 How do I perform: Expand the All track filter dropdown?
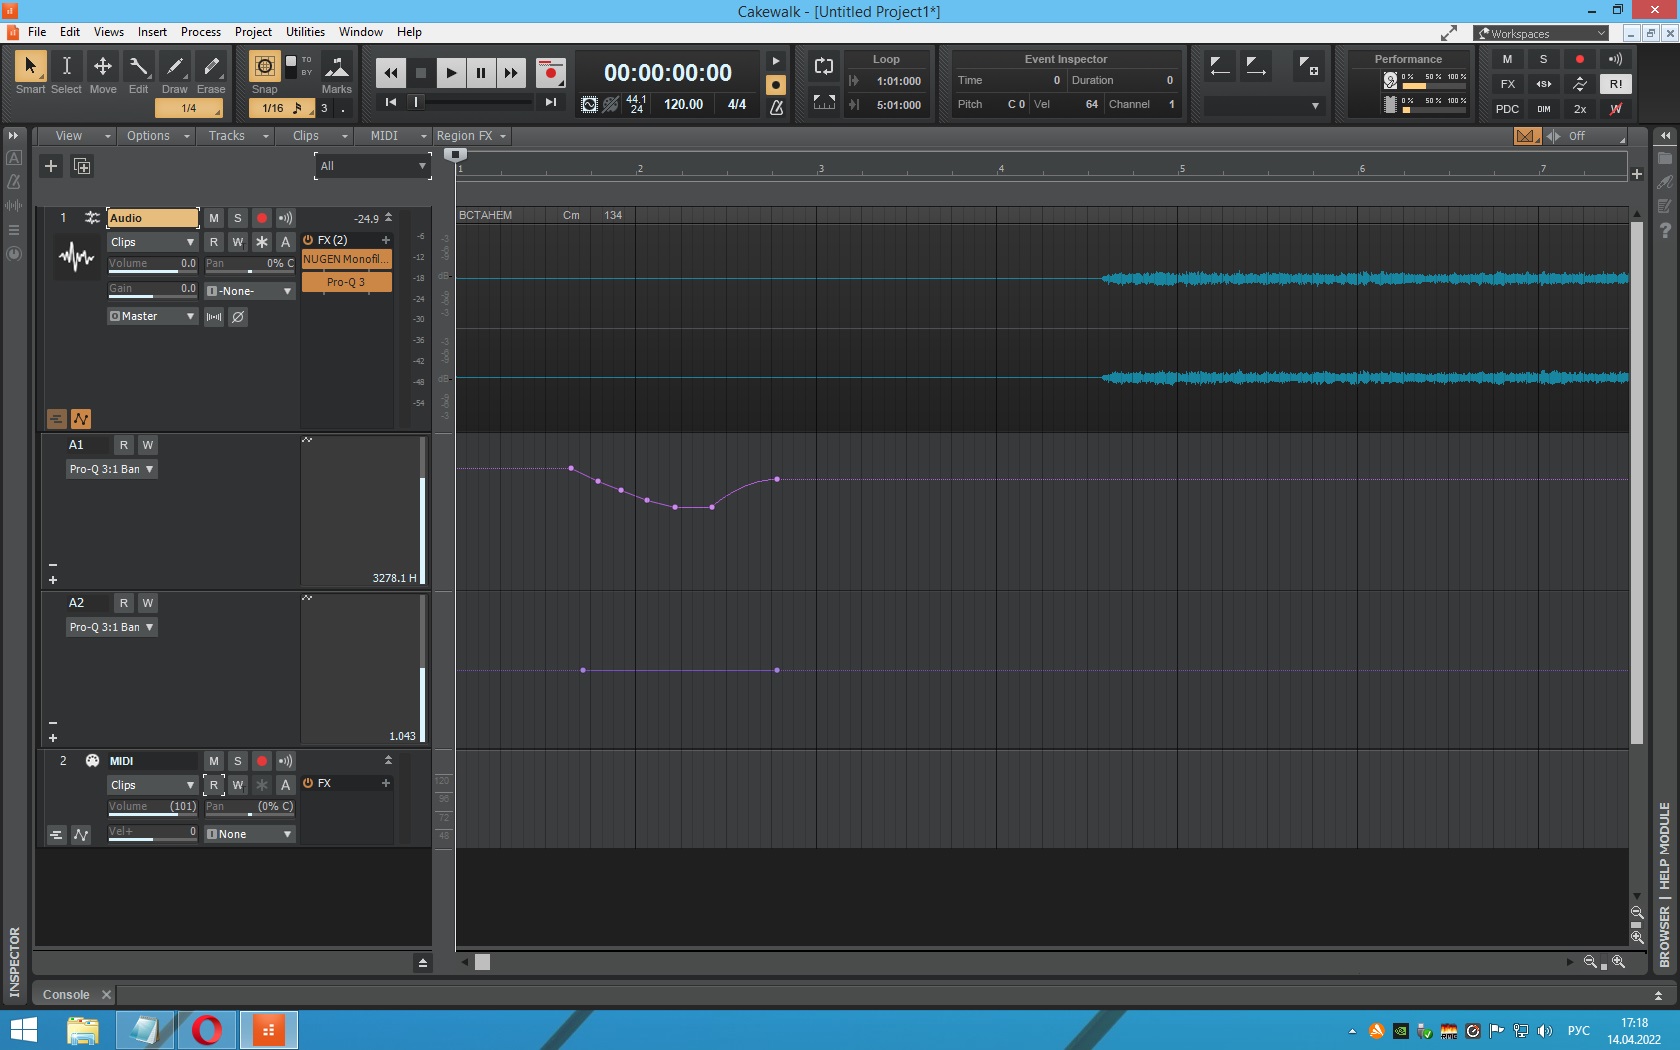pyautogui.click(x=373, y=166)
